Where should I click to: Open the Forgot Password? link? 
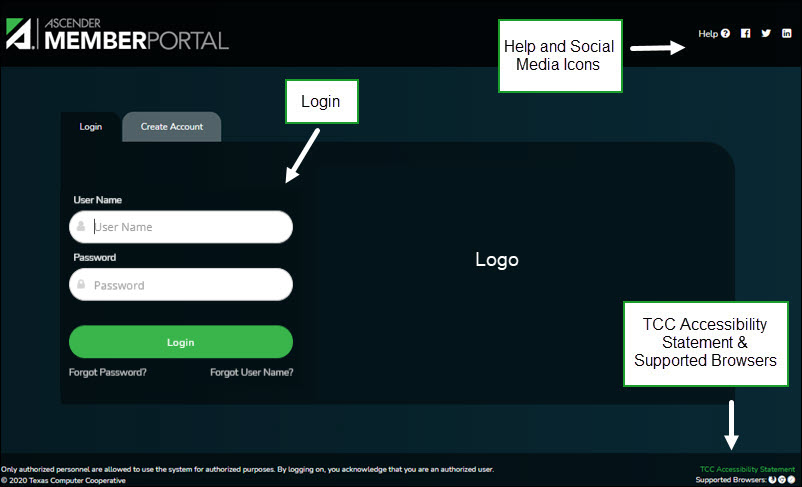tap(107, 372)
